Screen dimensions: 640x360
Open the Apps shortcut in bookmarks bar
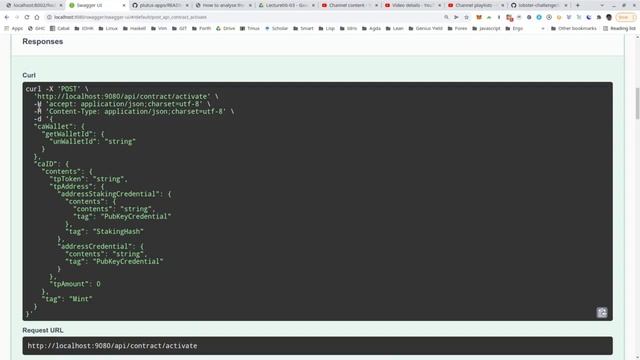pyautogui.click(x=13, y=29)
